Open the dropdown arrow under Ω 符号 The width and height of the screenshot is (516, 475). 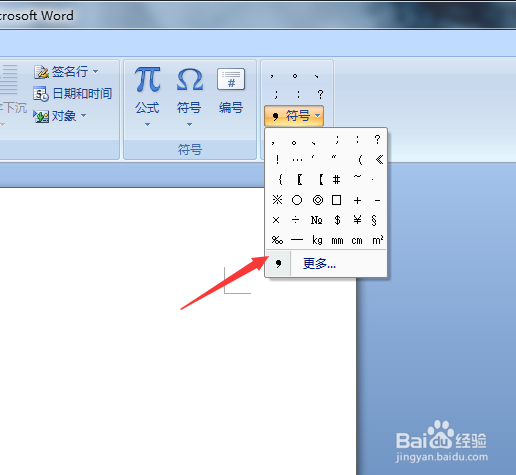pos(189,124)
